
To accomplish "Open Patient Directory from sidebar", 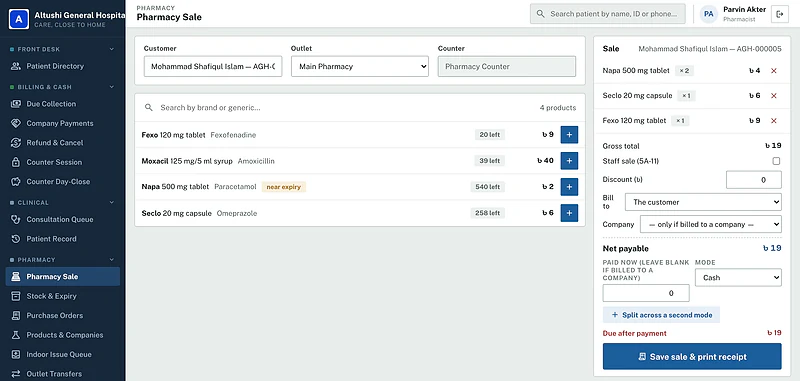I will click(x=63, y=66).
